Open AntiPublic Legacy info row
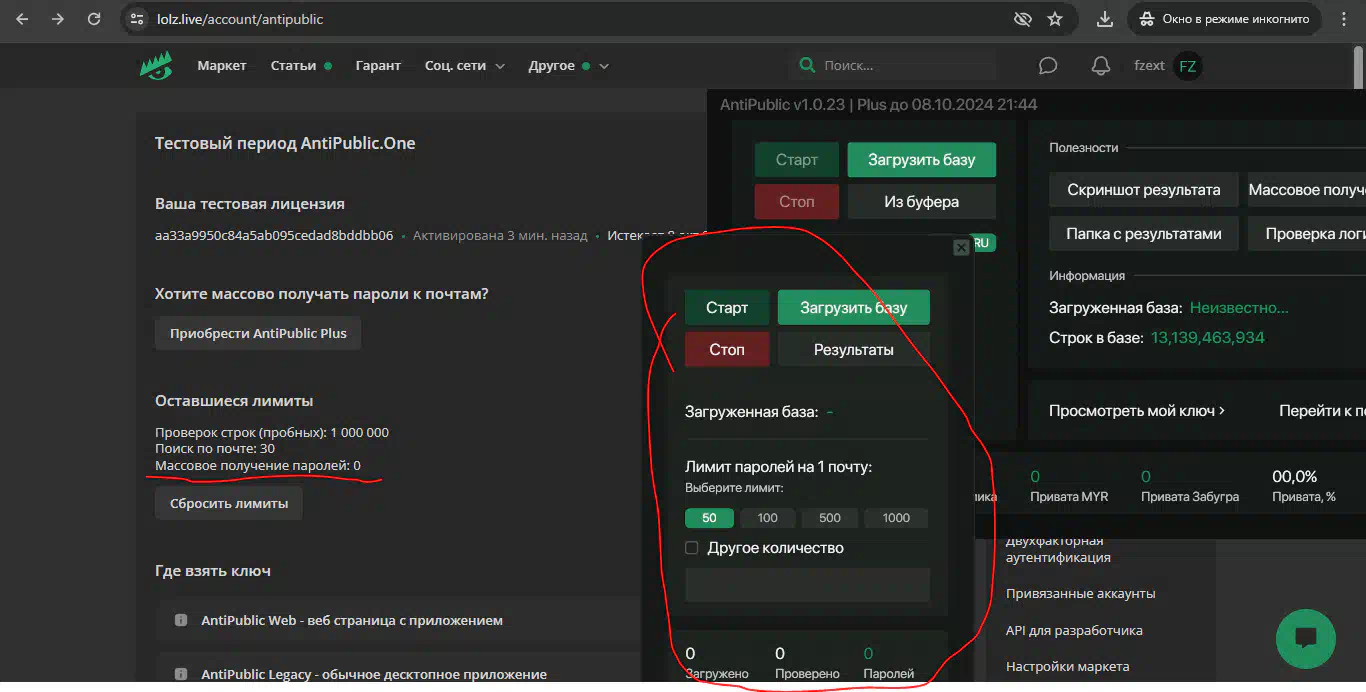The width and height of the screenshot is (1366, 692). (398, 673)
